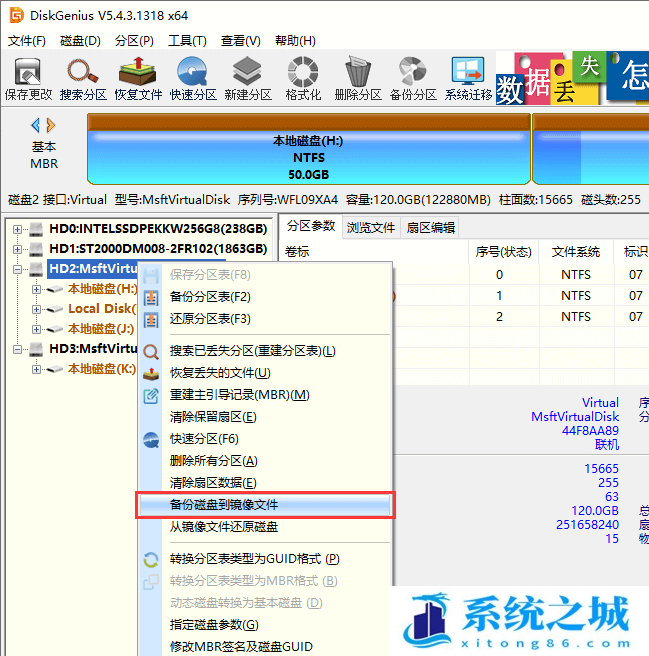The height and width of the screenshot is (656, 649).
Task: Open the 分区(P) menu
Action: click(134, 41)
